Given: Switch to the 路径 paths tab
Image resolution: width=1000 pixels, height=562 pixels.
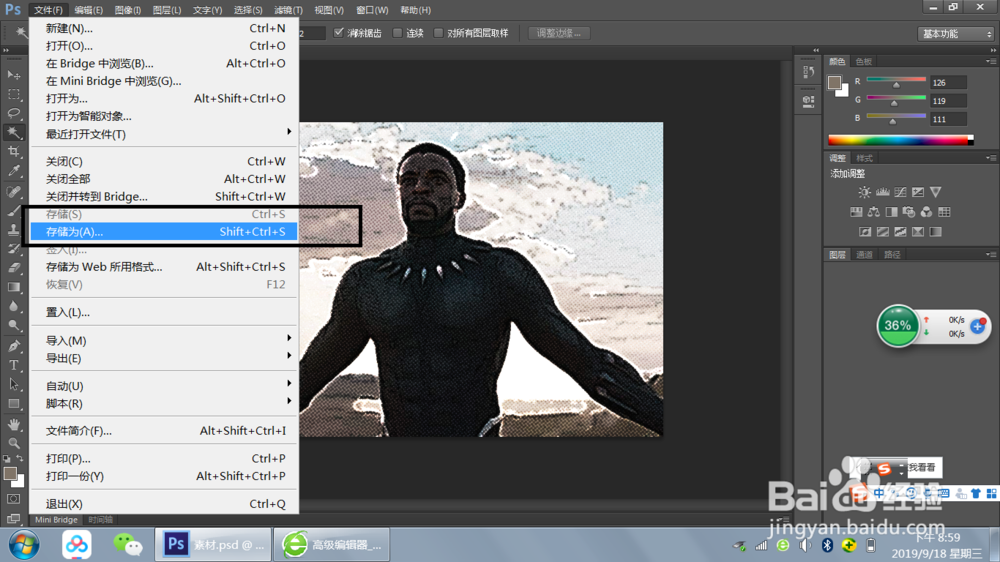Looking at the screenshot, I should click(892, 255).
